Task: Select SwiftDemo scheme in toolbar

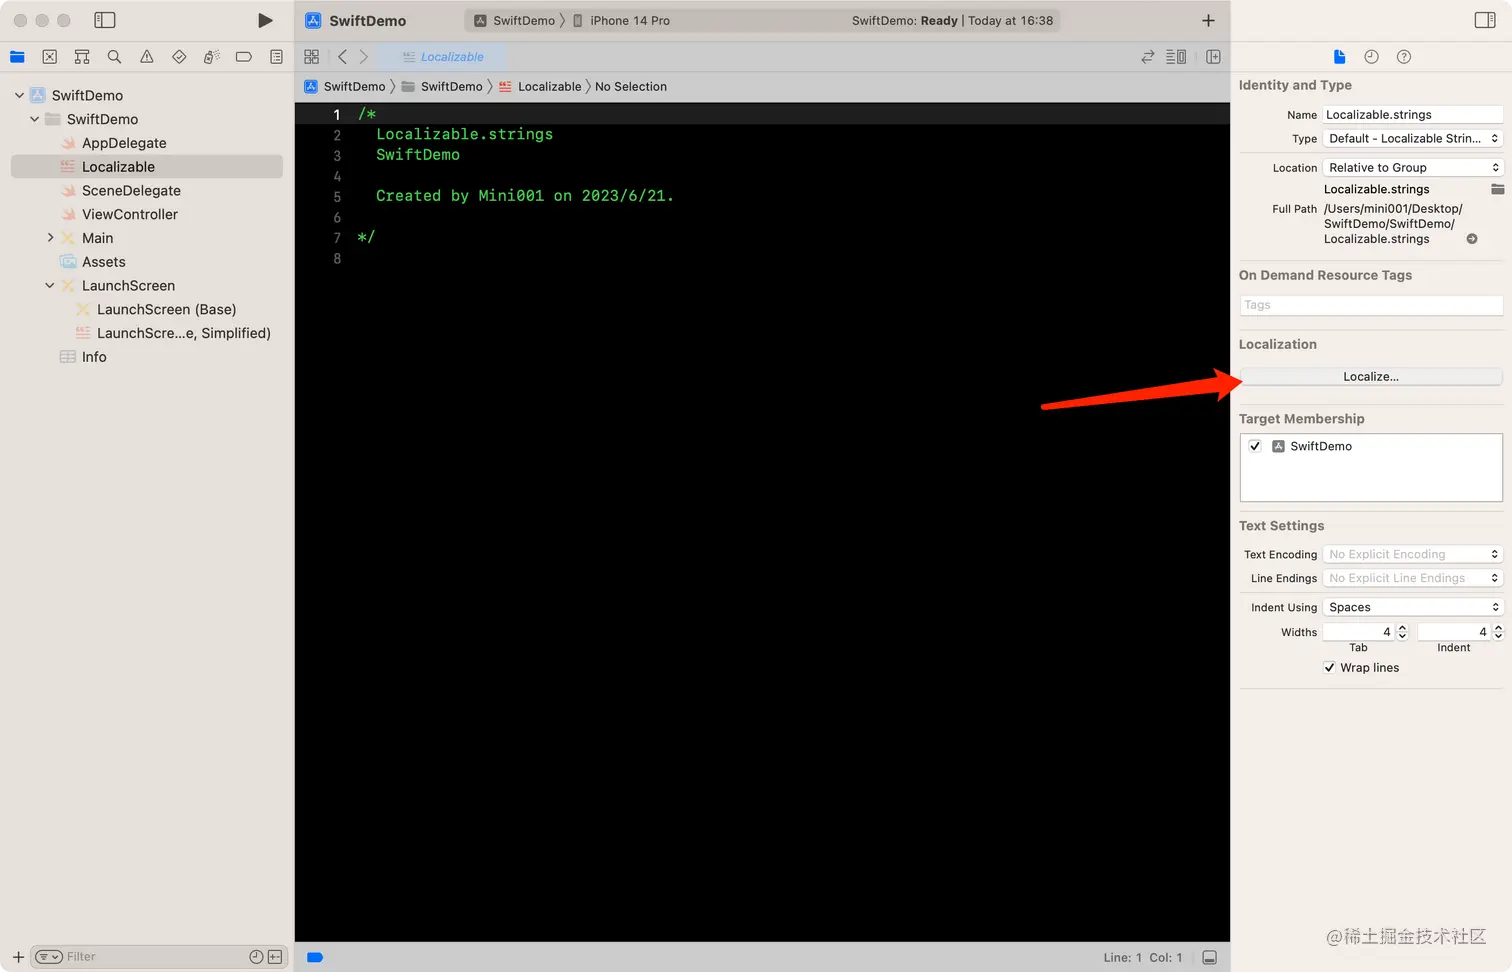Action: [x=515, y=20]
